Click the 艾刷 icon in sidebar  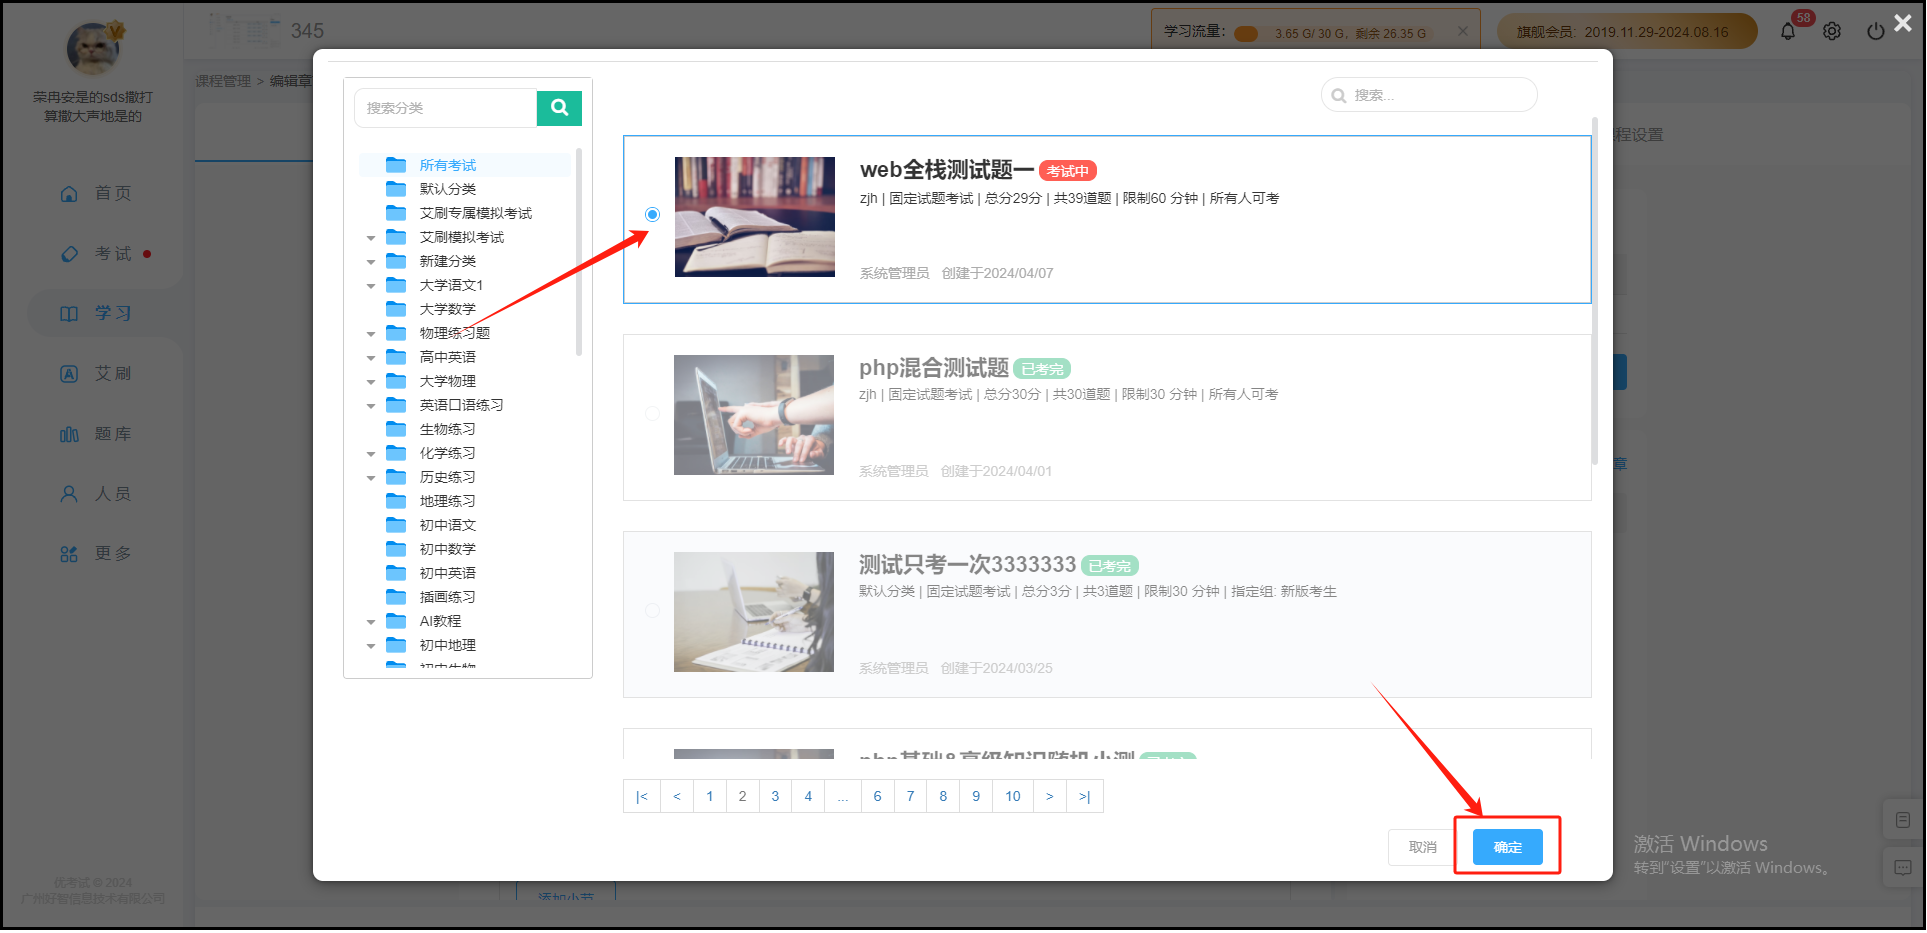pyautogui.click(x=69, y=374)
